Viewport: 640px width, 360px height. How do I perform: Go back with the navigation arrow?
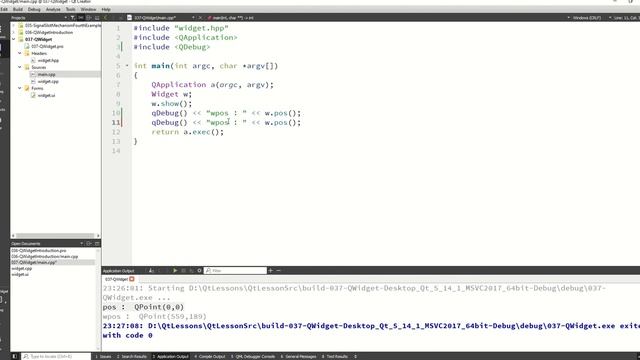[105, 18]
